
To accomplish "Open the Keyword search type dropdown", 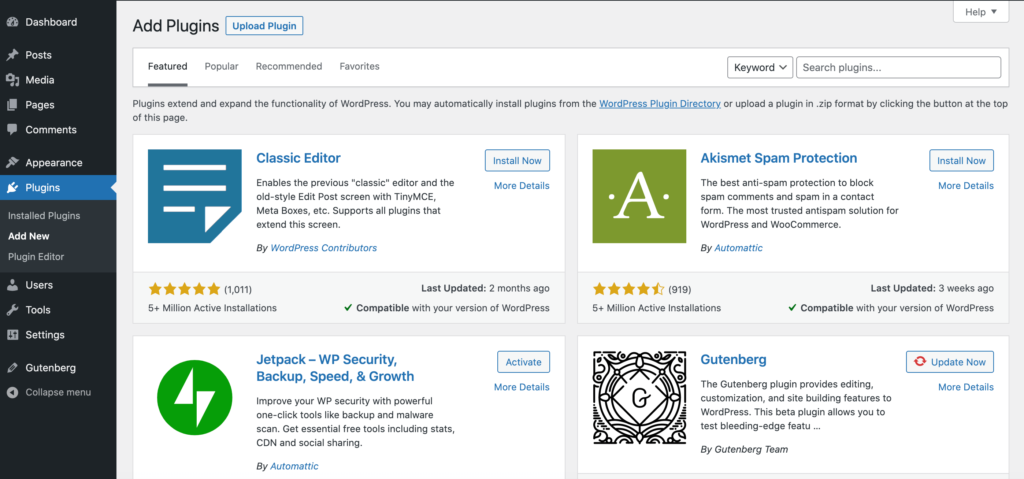I will (760, 67).
